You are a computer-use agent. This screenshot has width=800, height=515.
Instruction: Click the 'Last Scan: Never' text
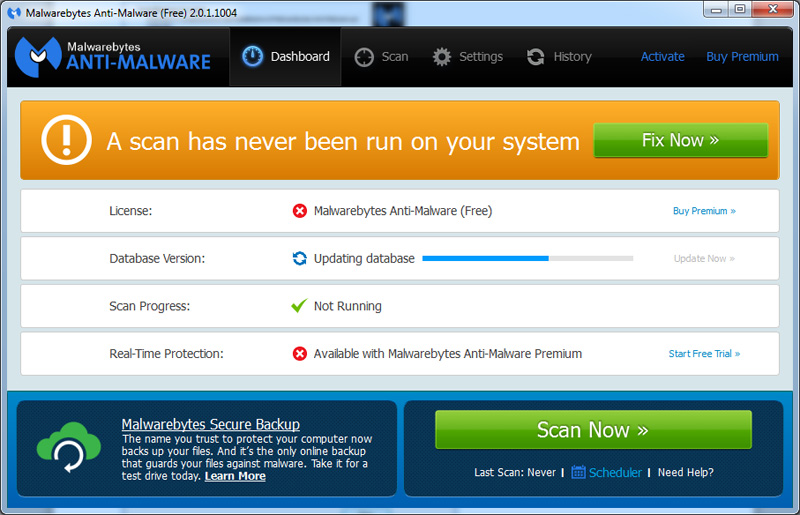click(515, 473)
